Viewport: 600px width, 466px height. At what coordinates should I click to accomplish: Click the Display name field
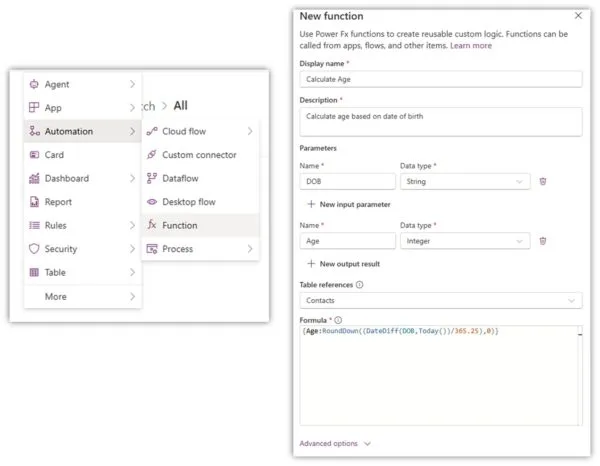click(x=441, y=79)
